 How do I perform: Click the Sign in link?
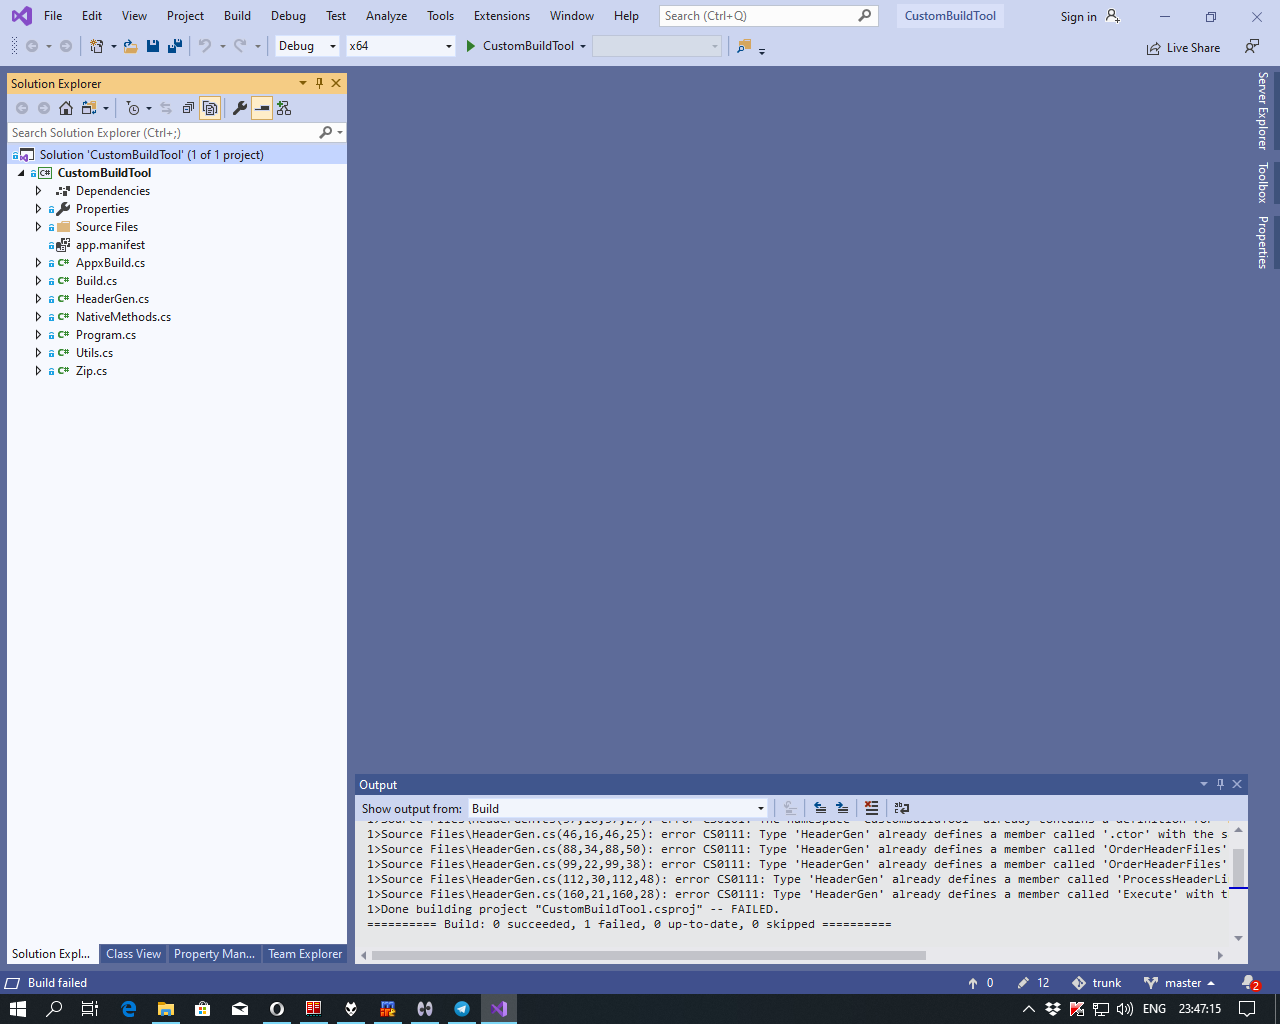point(1078,16)
